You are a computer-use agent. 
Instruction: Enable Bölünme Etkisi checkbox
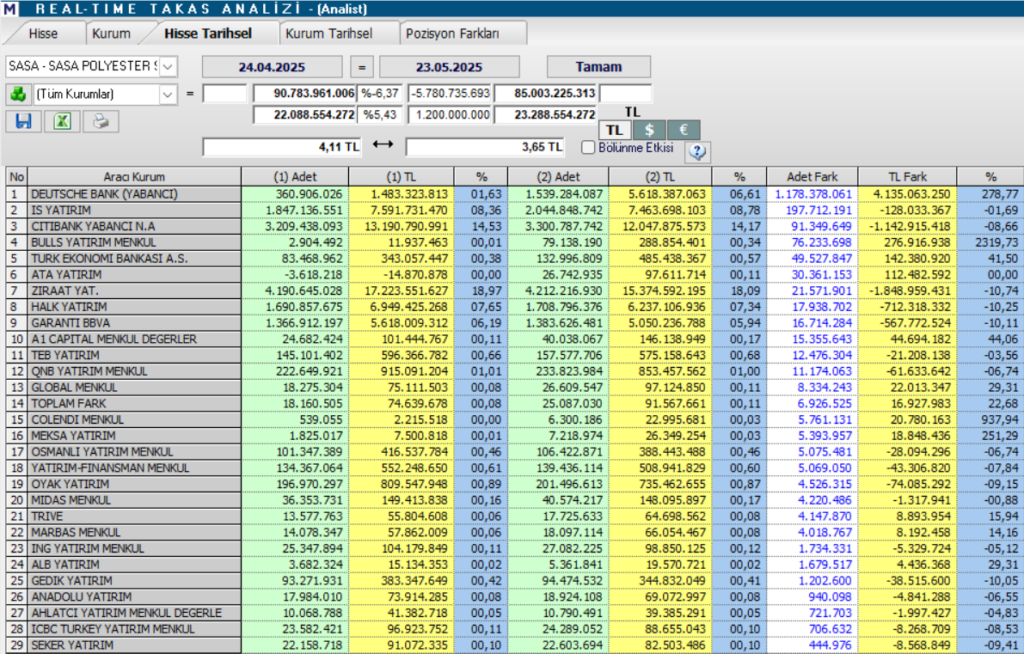click(588, 148)
